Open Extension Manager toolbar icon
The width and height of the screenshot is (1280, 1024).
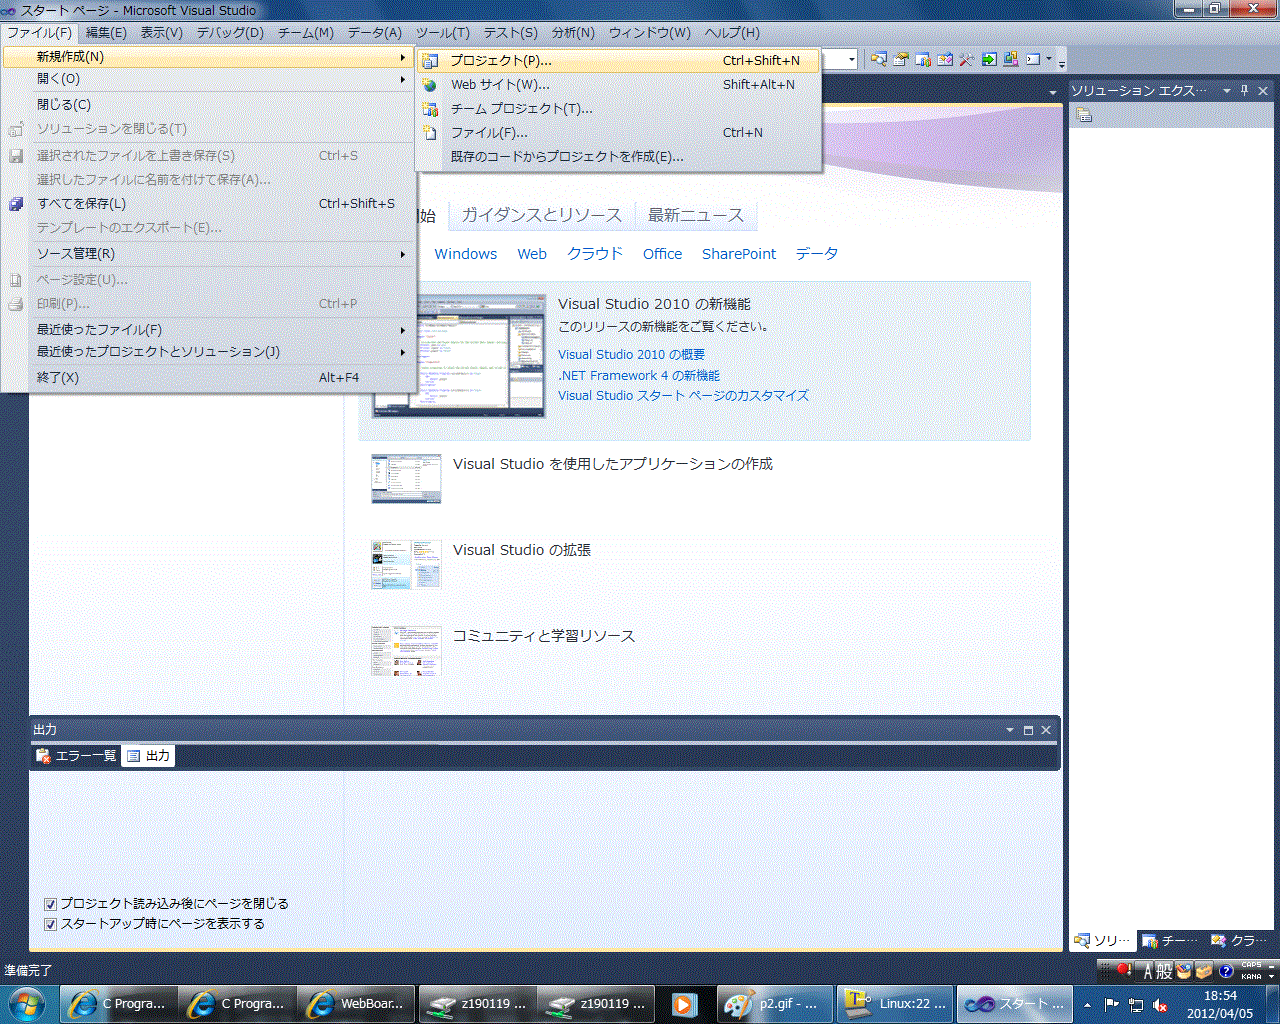coord(1011,59)
